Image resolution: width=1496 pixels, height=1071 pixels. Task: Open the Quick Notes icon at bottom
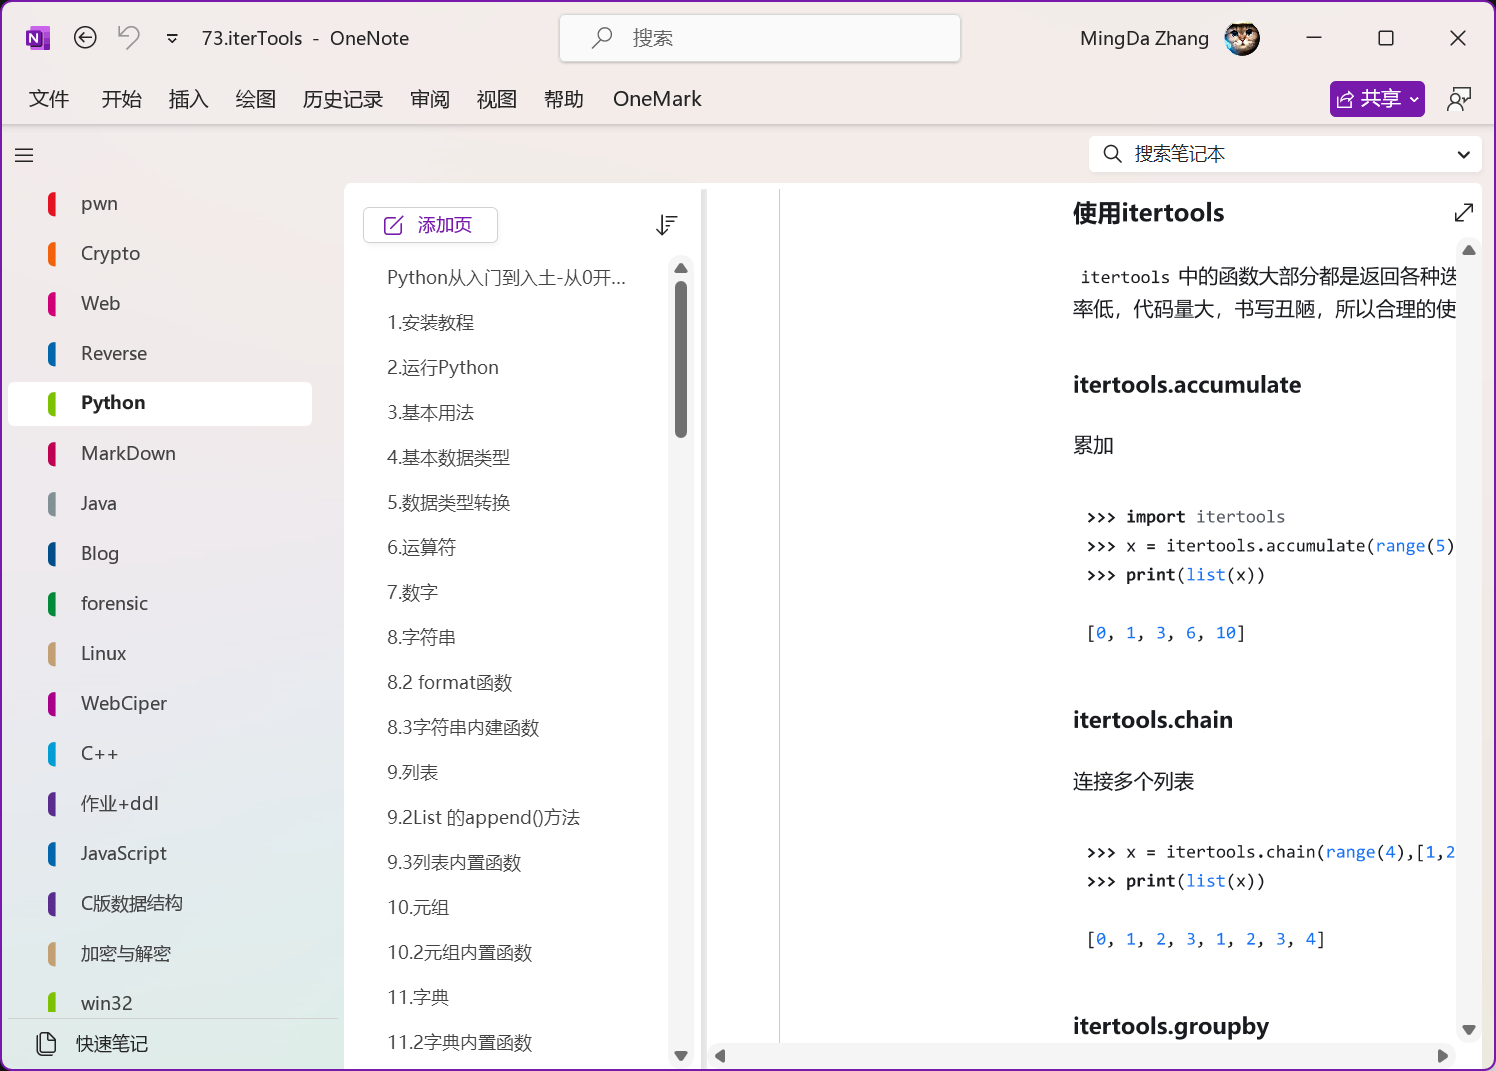[47, 1044]
